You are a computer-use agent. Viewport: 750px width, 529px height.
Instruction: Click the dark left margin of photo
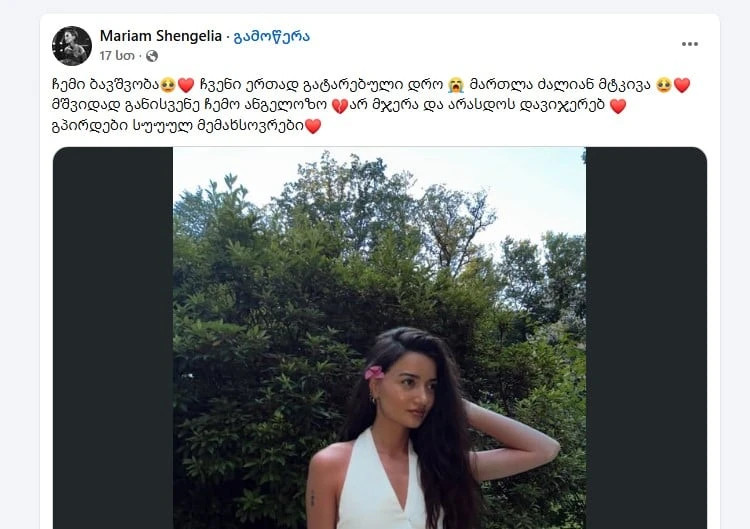113,338
